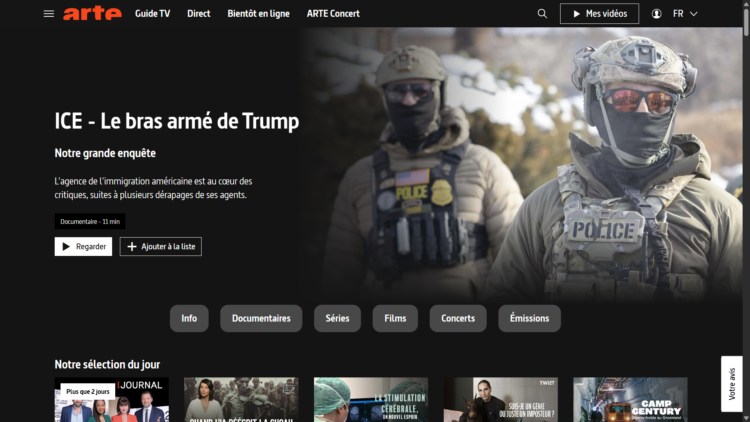Open the hamburger menu icon
750x422 pixels.
[49, 14]
